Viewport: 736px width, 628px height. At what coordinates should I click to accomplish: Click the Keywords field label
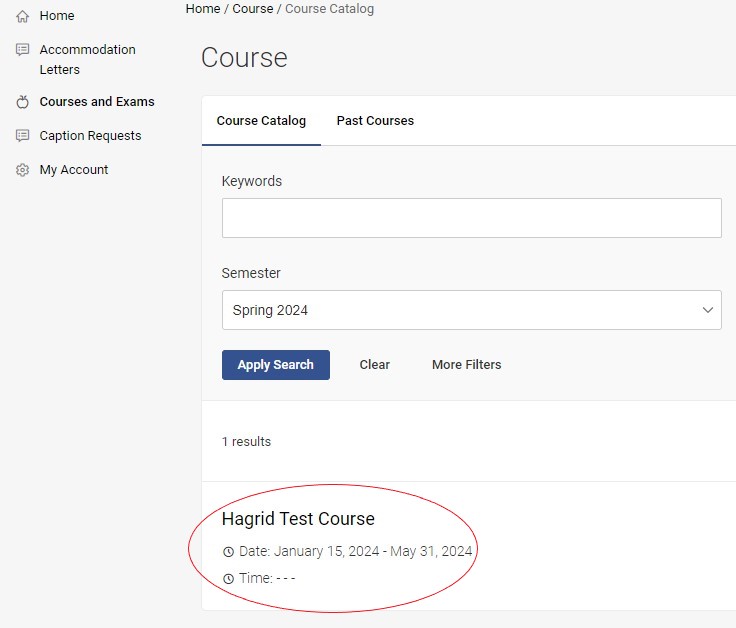tap(252, 181)
